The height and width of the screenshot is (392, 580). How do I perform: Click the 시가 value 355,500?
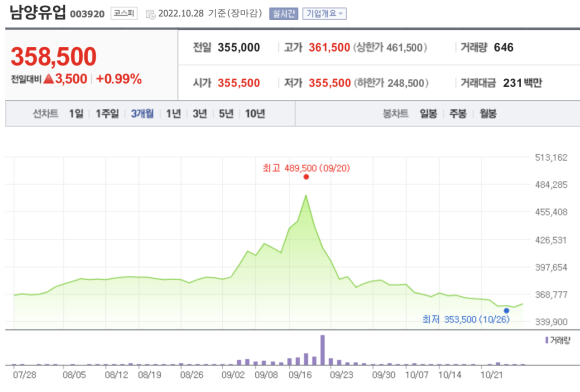239,83
